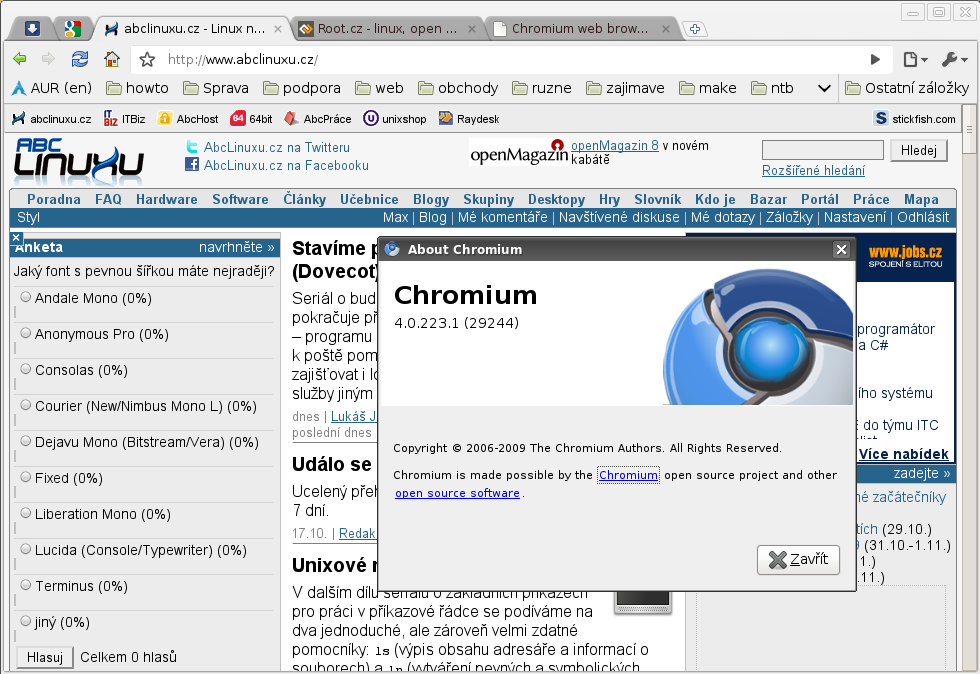The width and height of the screenshot is (980, 674).
Task: Open the Poradna menu item
Action: pyautogui.click(x=54, y=199)
